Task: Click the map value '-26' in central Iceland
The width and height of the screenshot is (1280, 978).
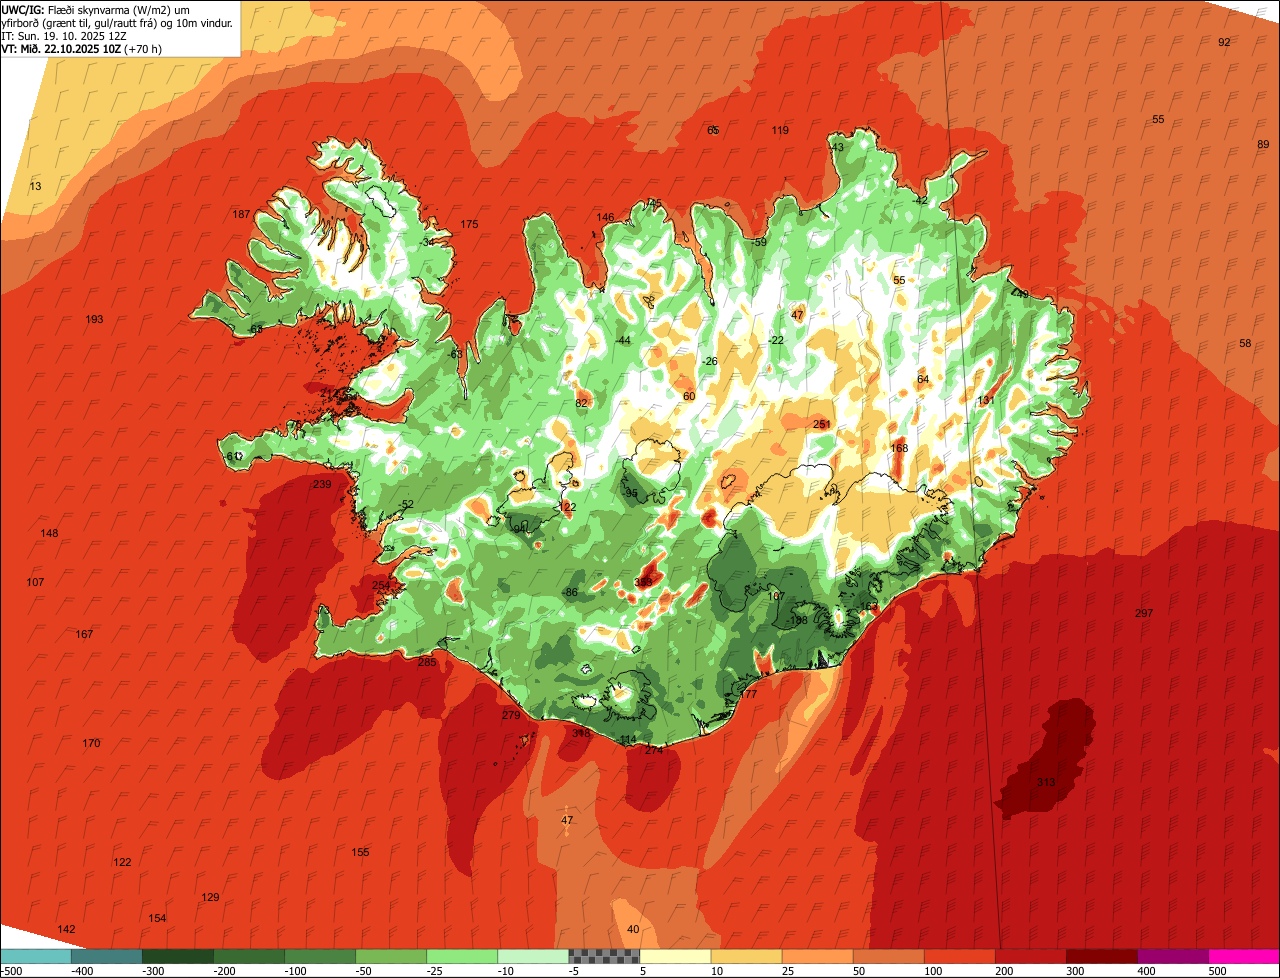Action: (x=710, y=361)
